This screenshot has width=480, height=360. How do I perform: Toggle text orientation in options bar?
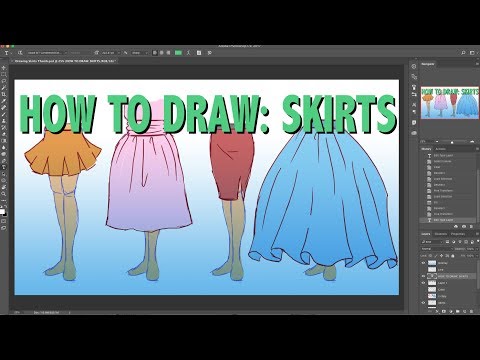click(x=20, y=53)
